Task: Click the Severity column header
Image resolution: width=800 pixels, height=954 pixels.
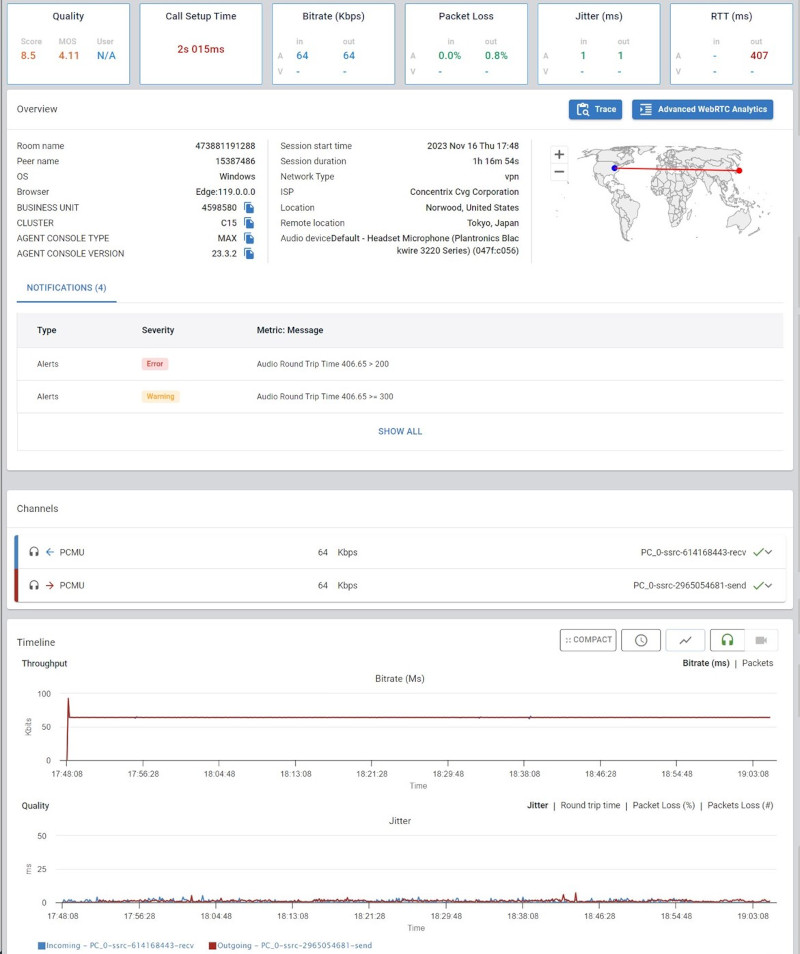Action: pos(158,330)
